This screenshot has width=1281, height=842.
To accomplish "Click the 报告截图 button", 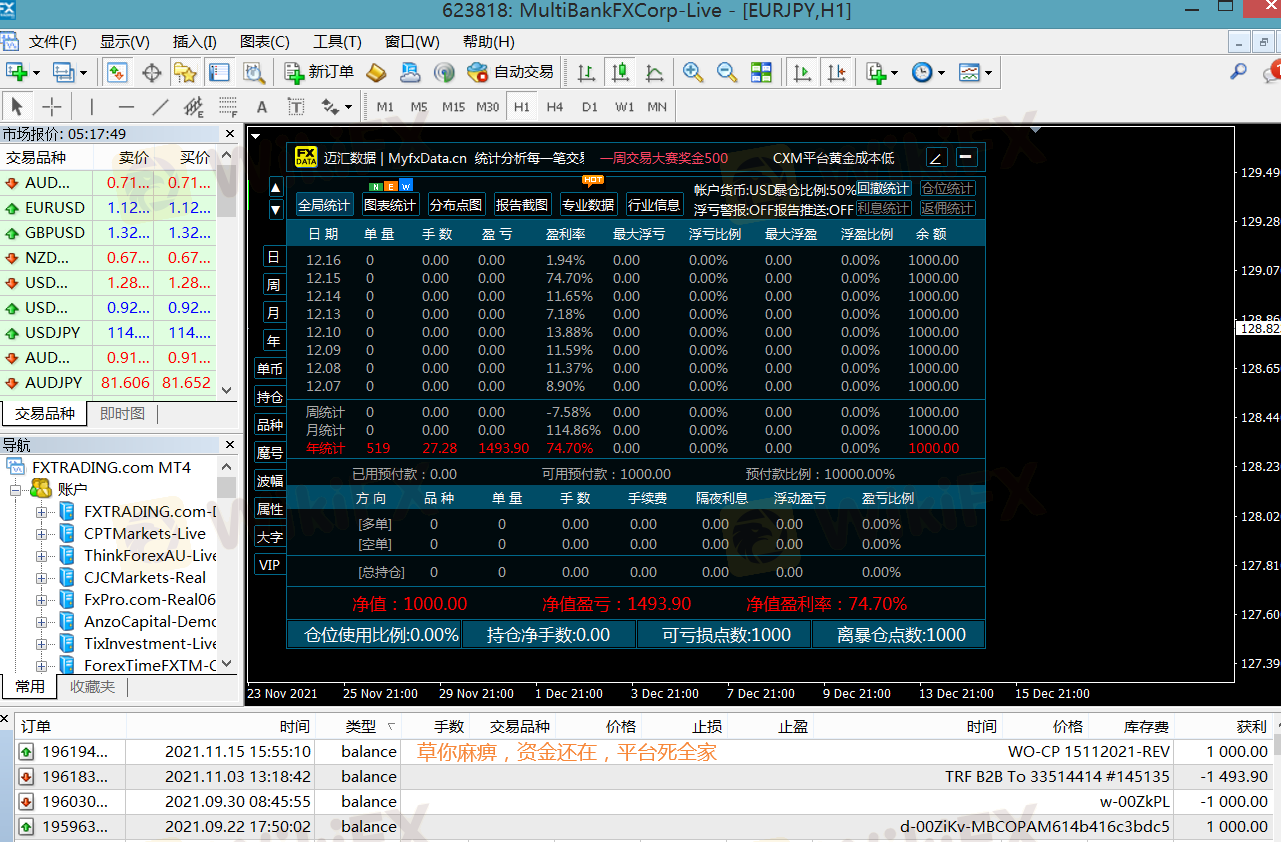I will (x=522, y=205).
